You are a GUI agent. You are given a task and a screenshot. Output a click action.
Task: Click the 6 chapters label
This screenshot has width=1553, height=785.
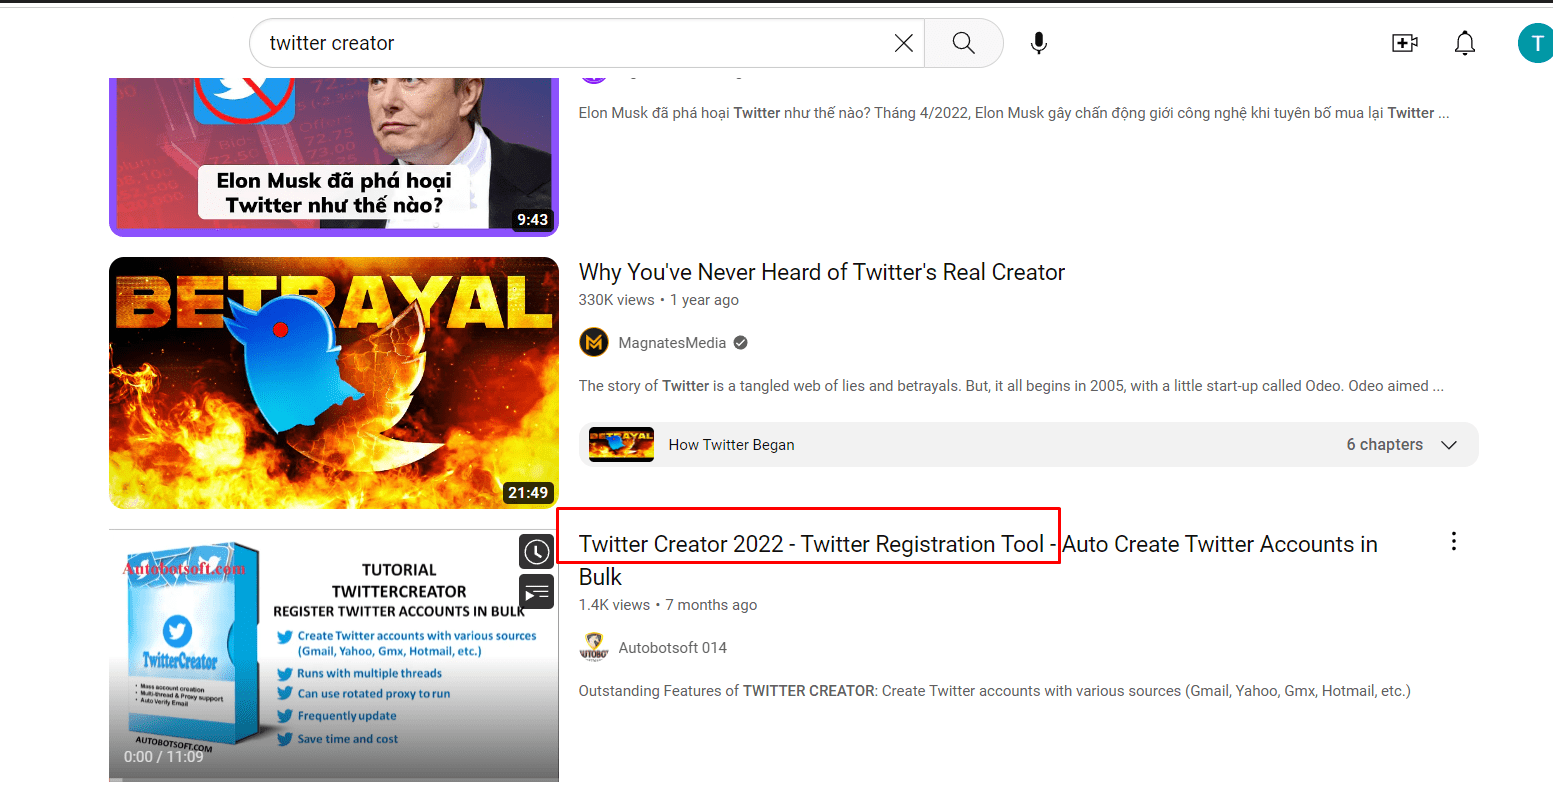1384,445
